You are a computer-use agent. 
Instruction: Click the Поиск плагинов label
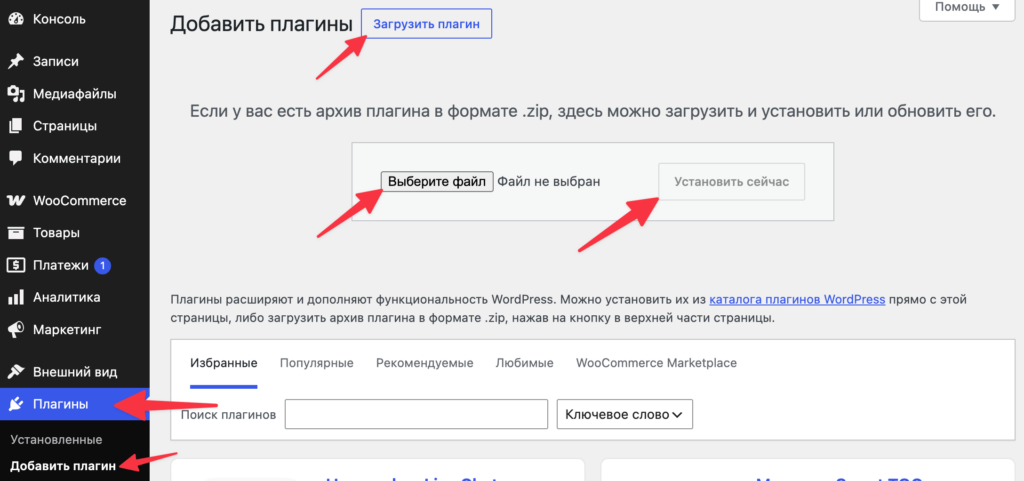pos(228,414)
